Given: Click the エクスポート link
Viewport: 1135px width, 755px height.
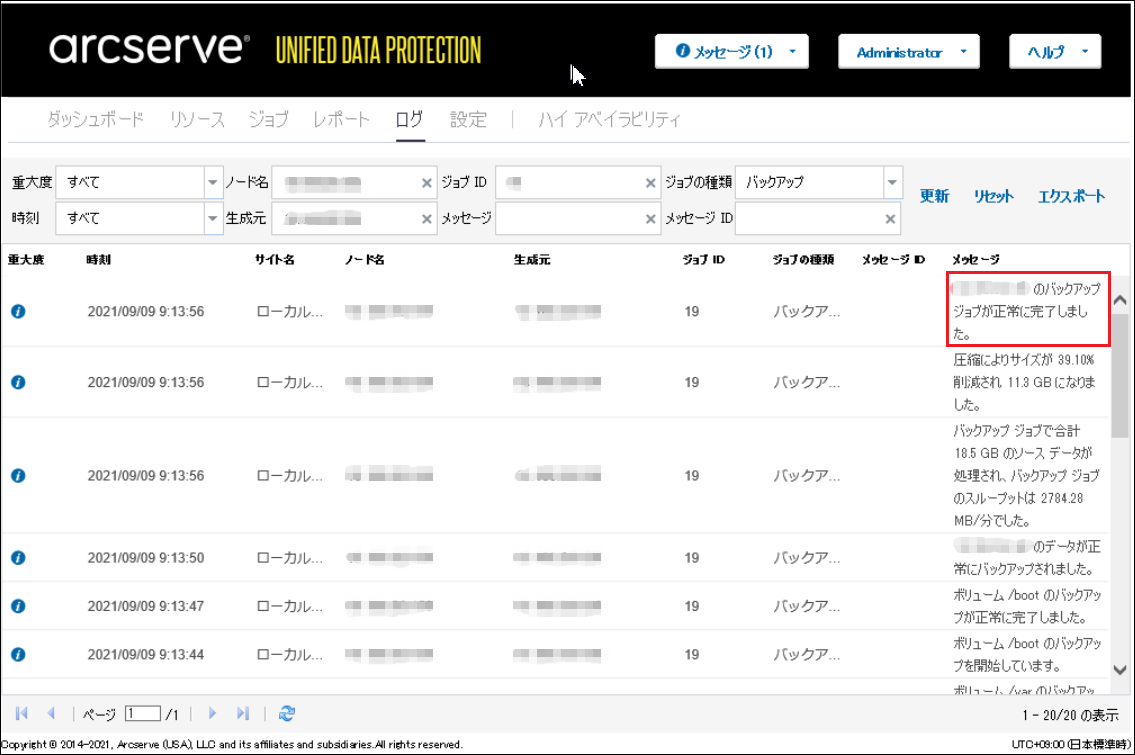Looking at the screenshot, I should (x=1071, y=197).
